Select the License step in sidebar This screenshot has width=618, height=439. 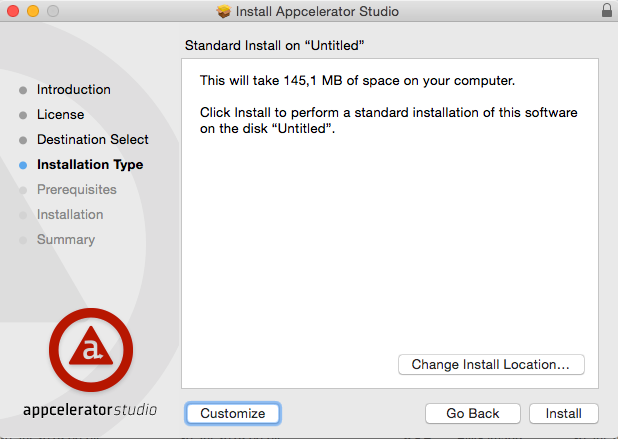[61, 114]
